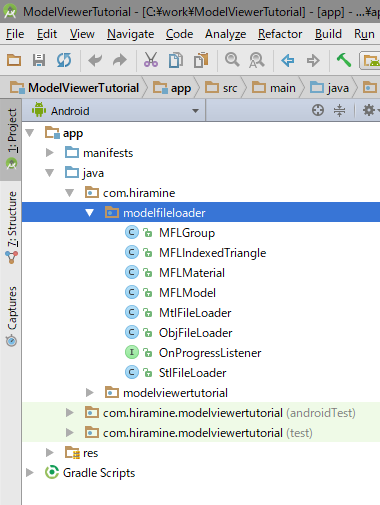
Task: Click the Paste clipboard icon
Action: (201, 60)
